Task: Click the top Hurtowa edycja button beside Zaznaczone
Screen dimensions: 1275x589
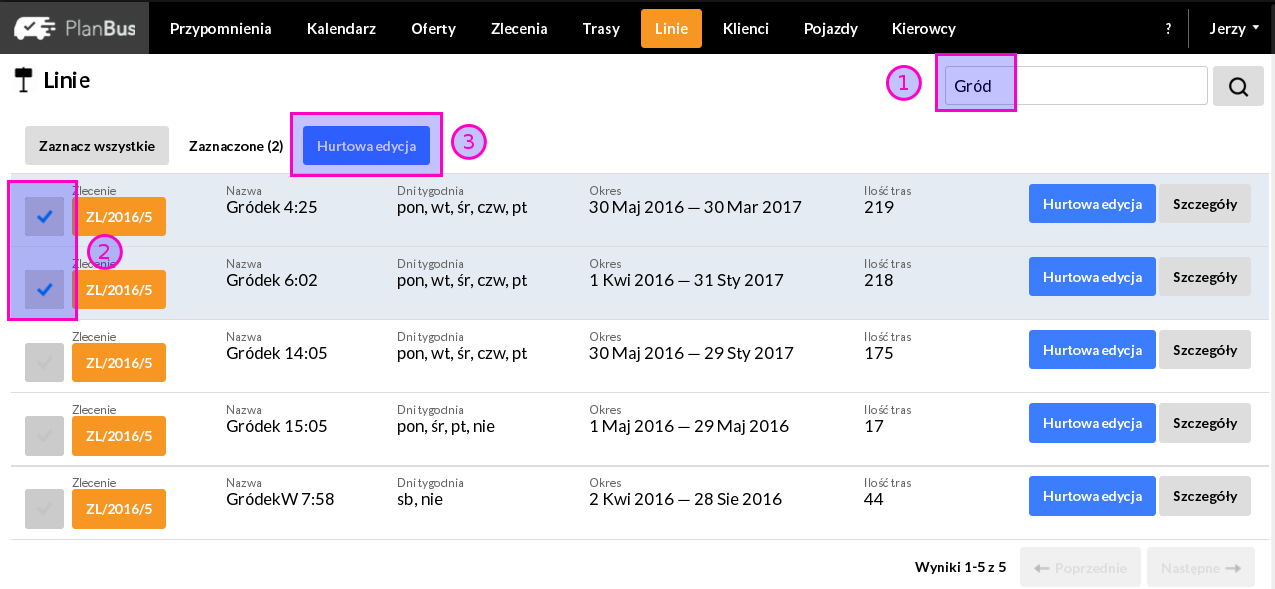Action: (x=366, y=146)
